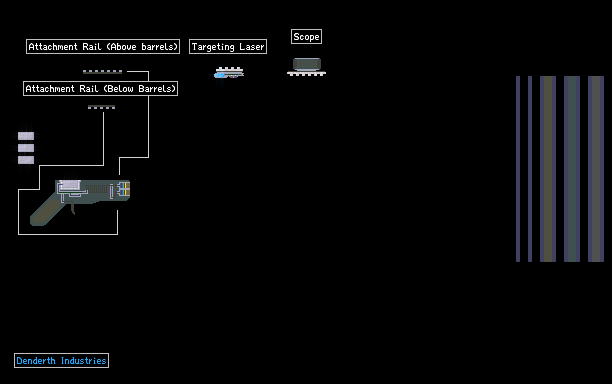Open the Attachment Rail (Below Barrels) label
This screenshot has width=612, height=384.
pyautogui.click(x=101, y=89)
